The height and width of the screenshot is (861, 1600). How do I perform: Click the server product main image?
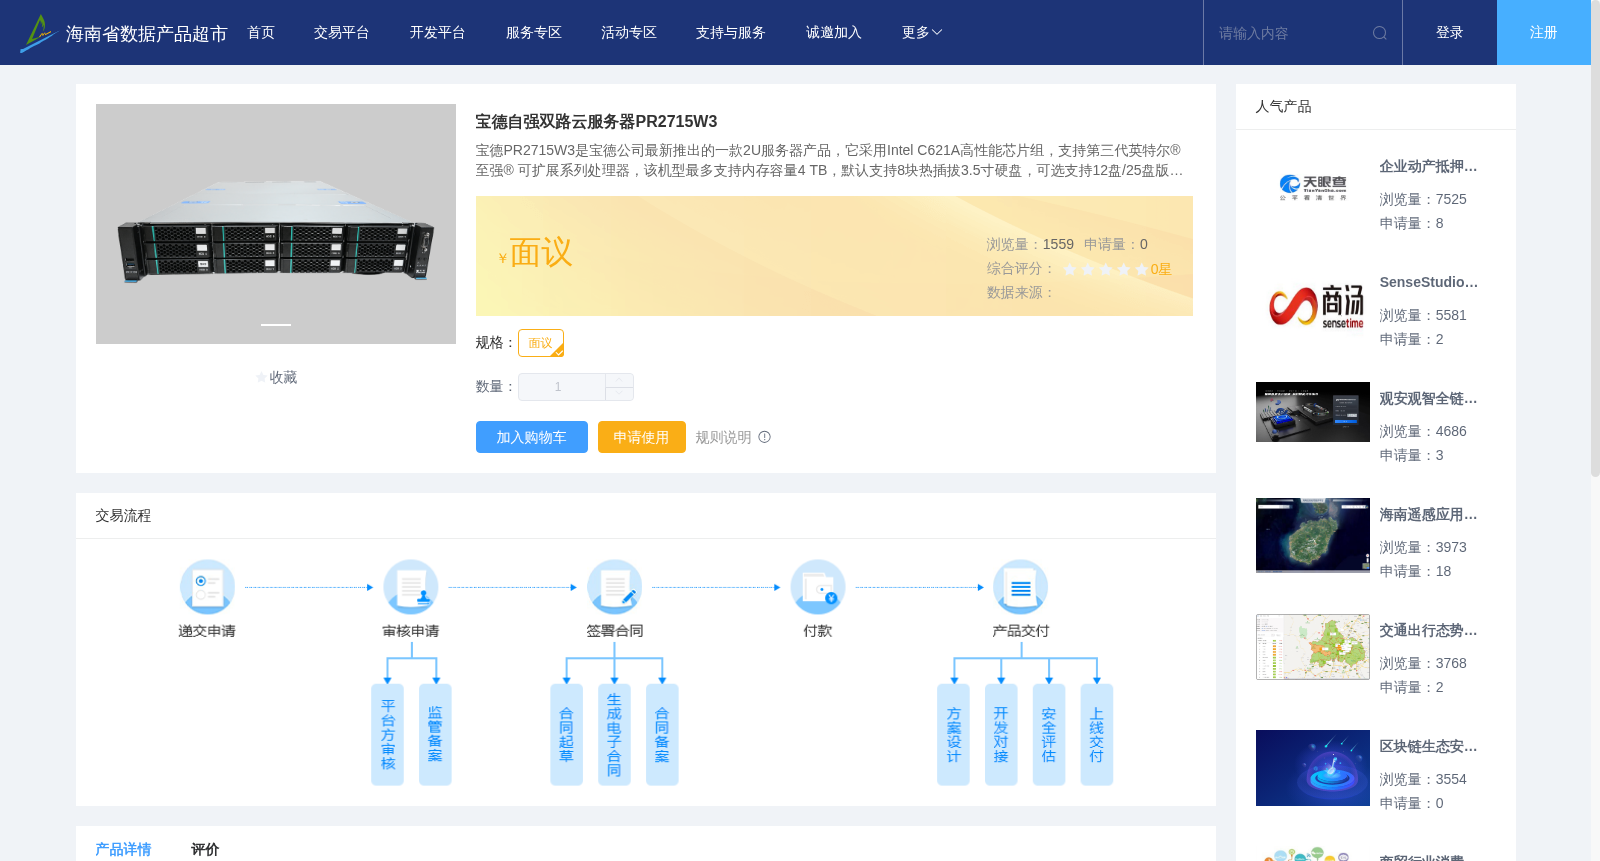coord(276,224)
